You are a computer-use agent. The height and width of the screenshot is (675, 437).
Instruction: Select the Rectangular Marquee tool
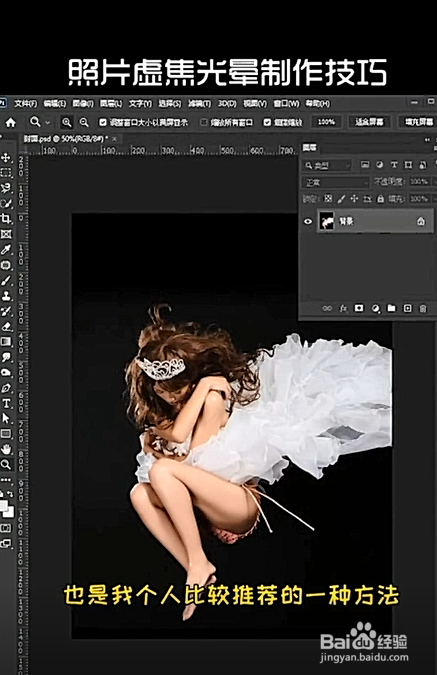pos(6,173)
